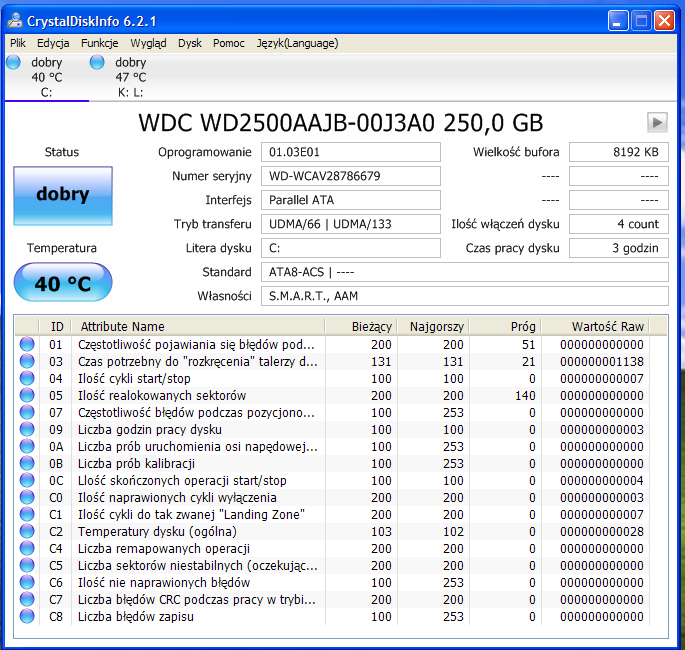Click the Interfejs field showing Parallel ATA

[351, 200]
